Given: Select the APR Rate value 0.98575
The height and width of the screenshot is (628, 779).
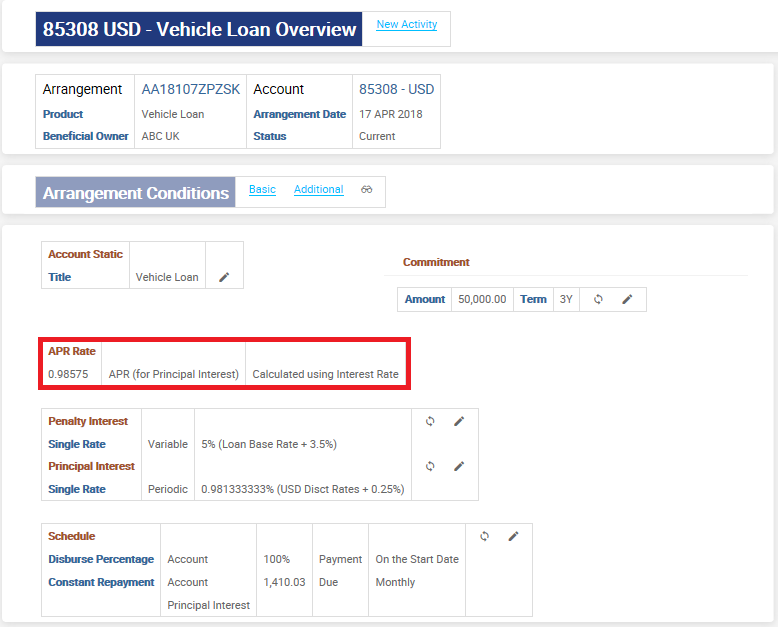Looking at the screenshot, I should click(x=68, y=375).
